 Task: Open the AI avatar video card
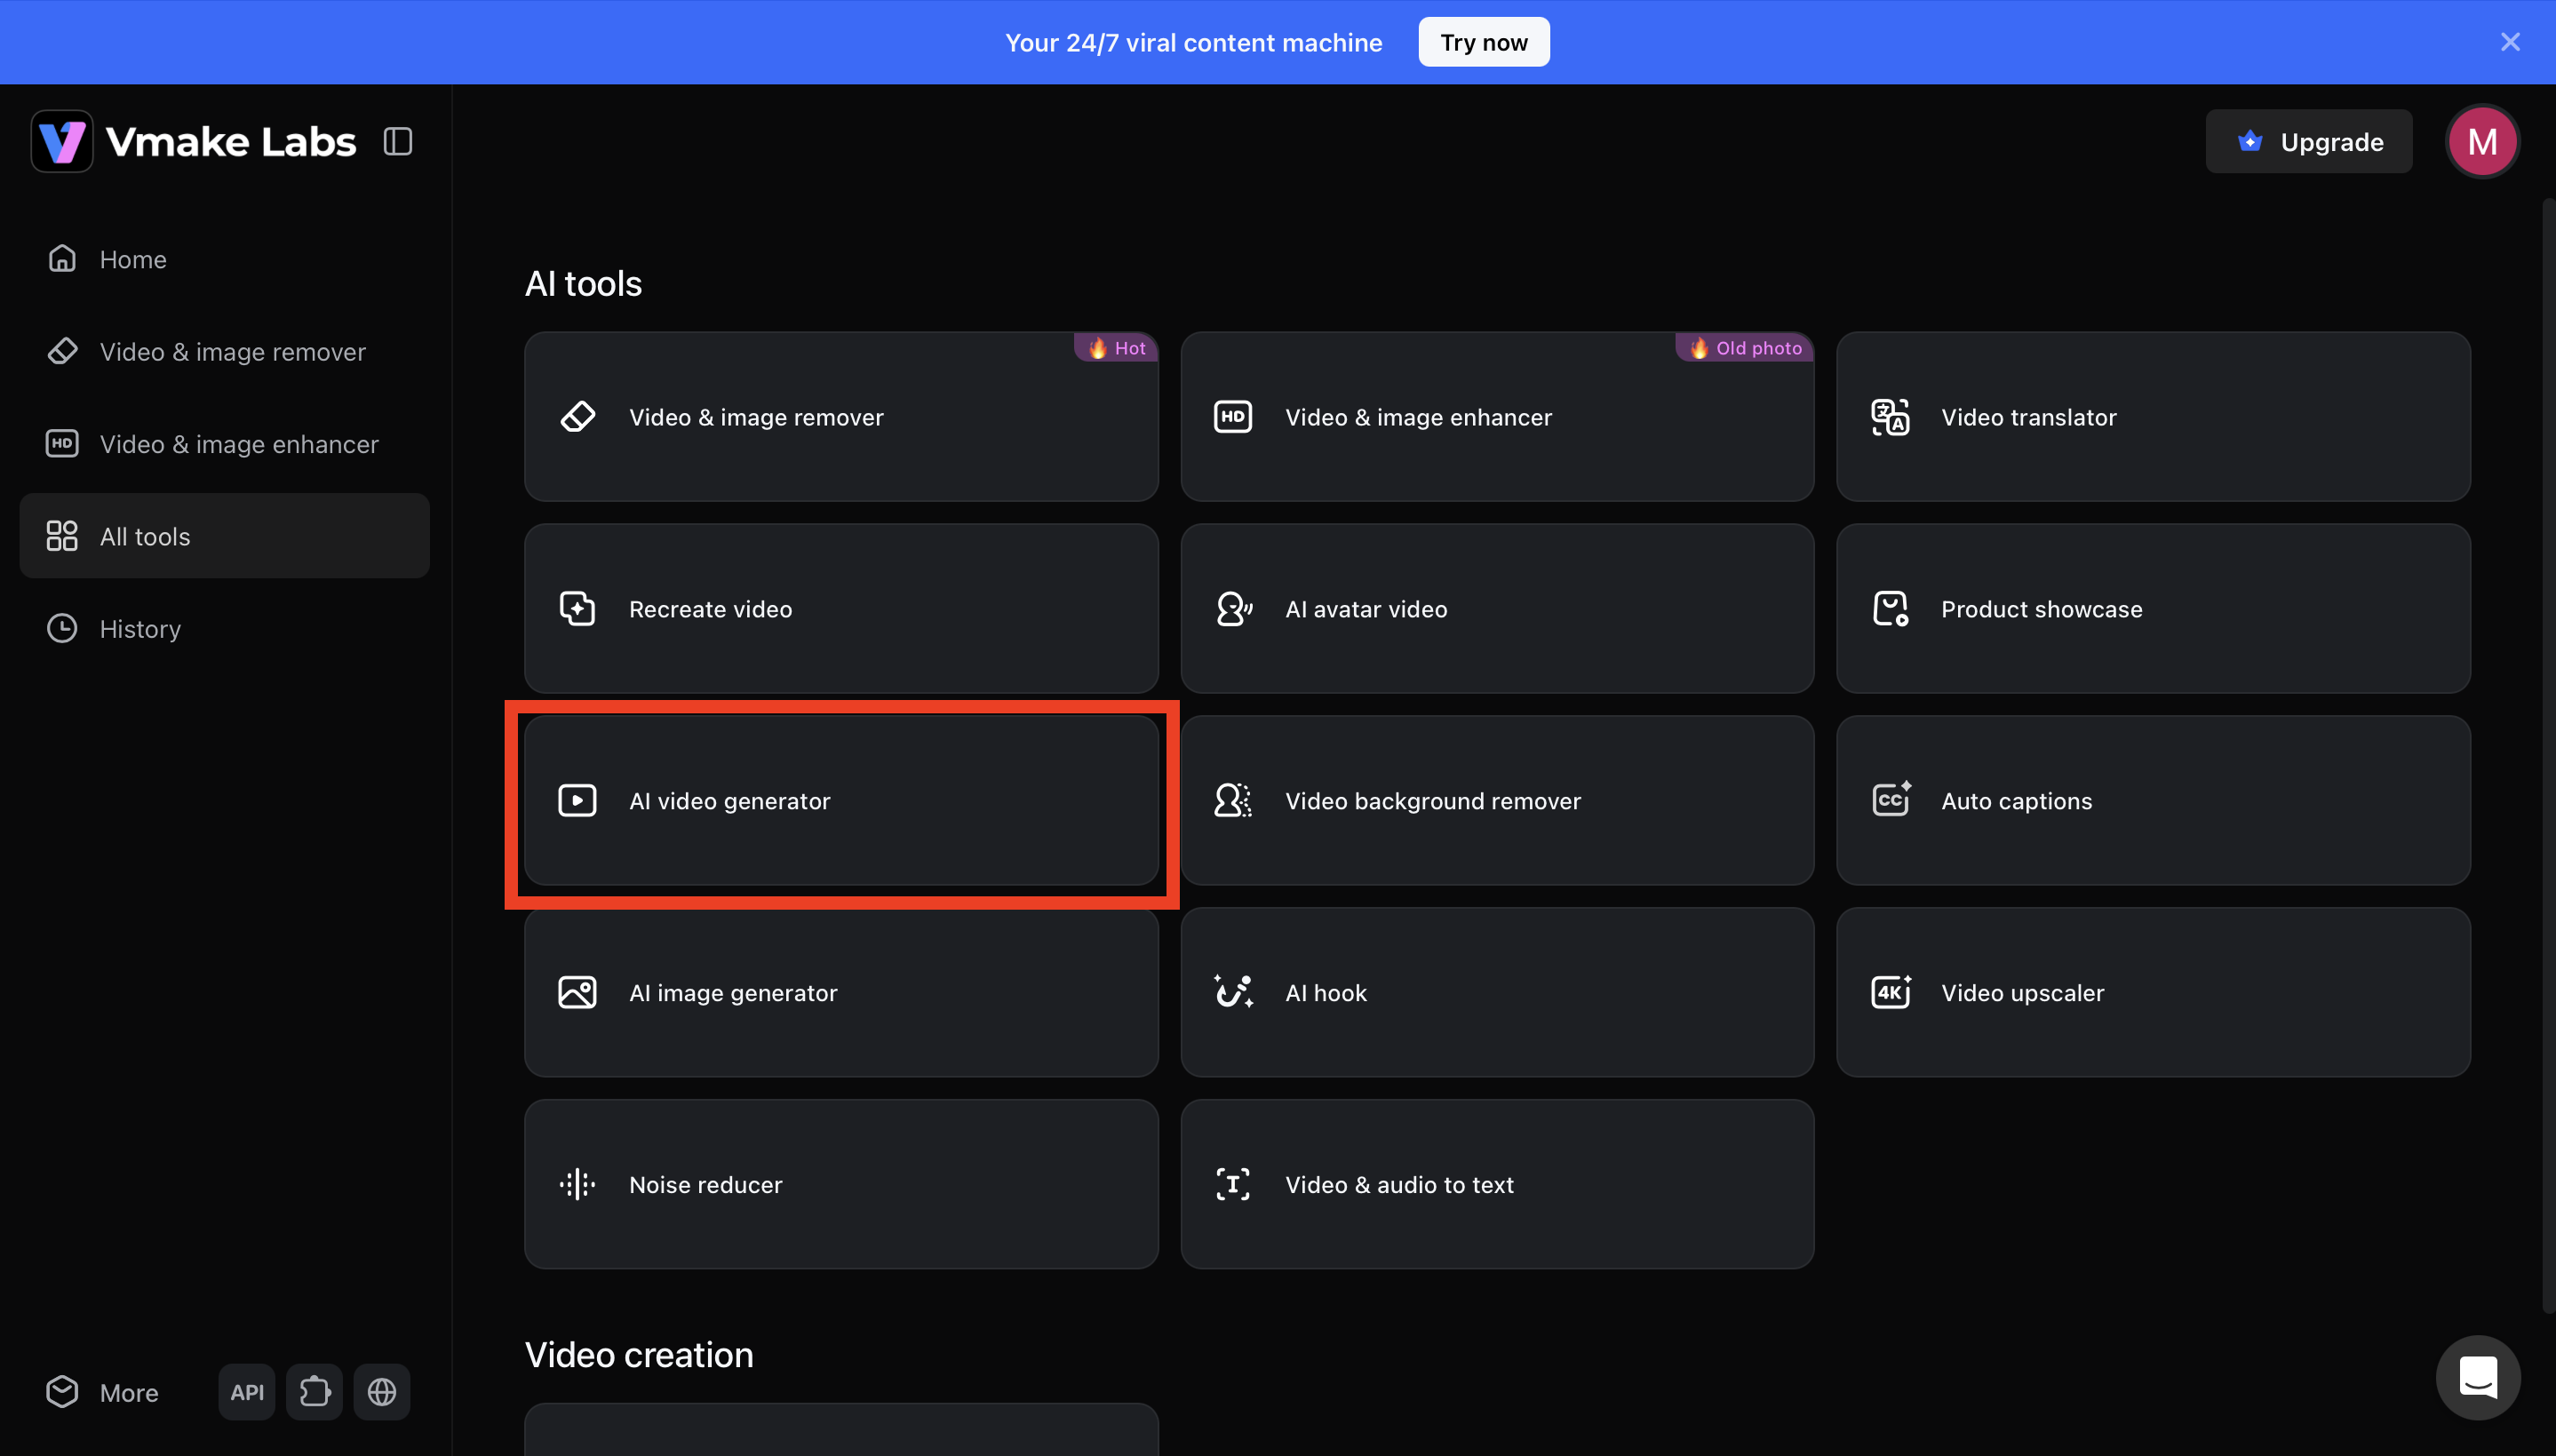pos(1497,609)
